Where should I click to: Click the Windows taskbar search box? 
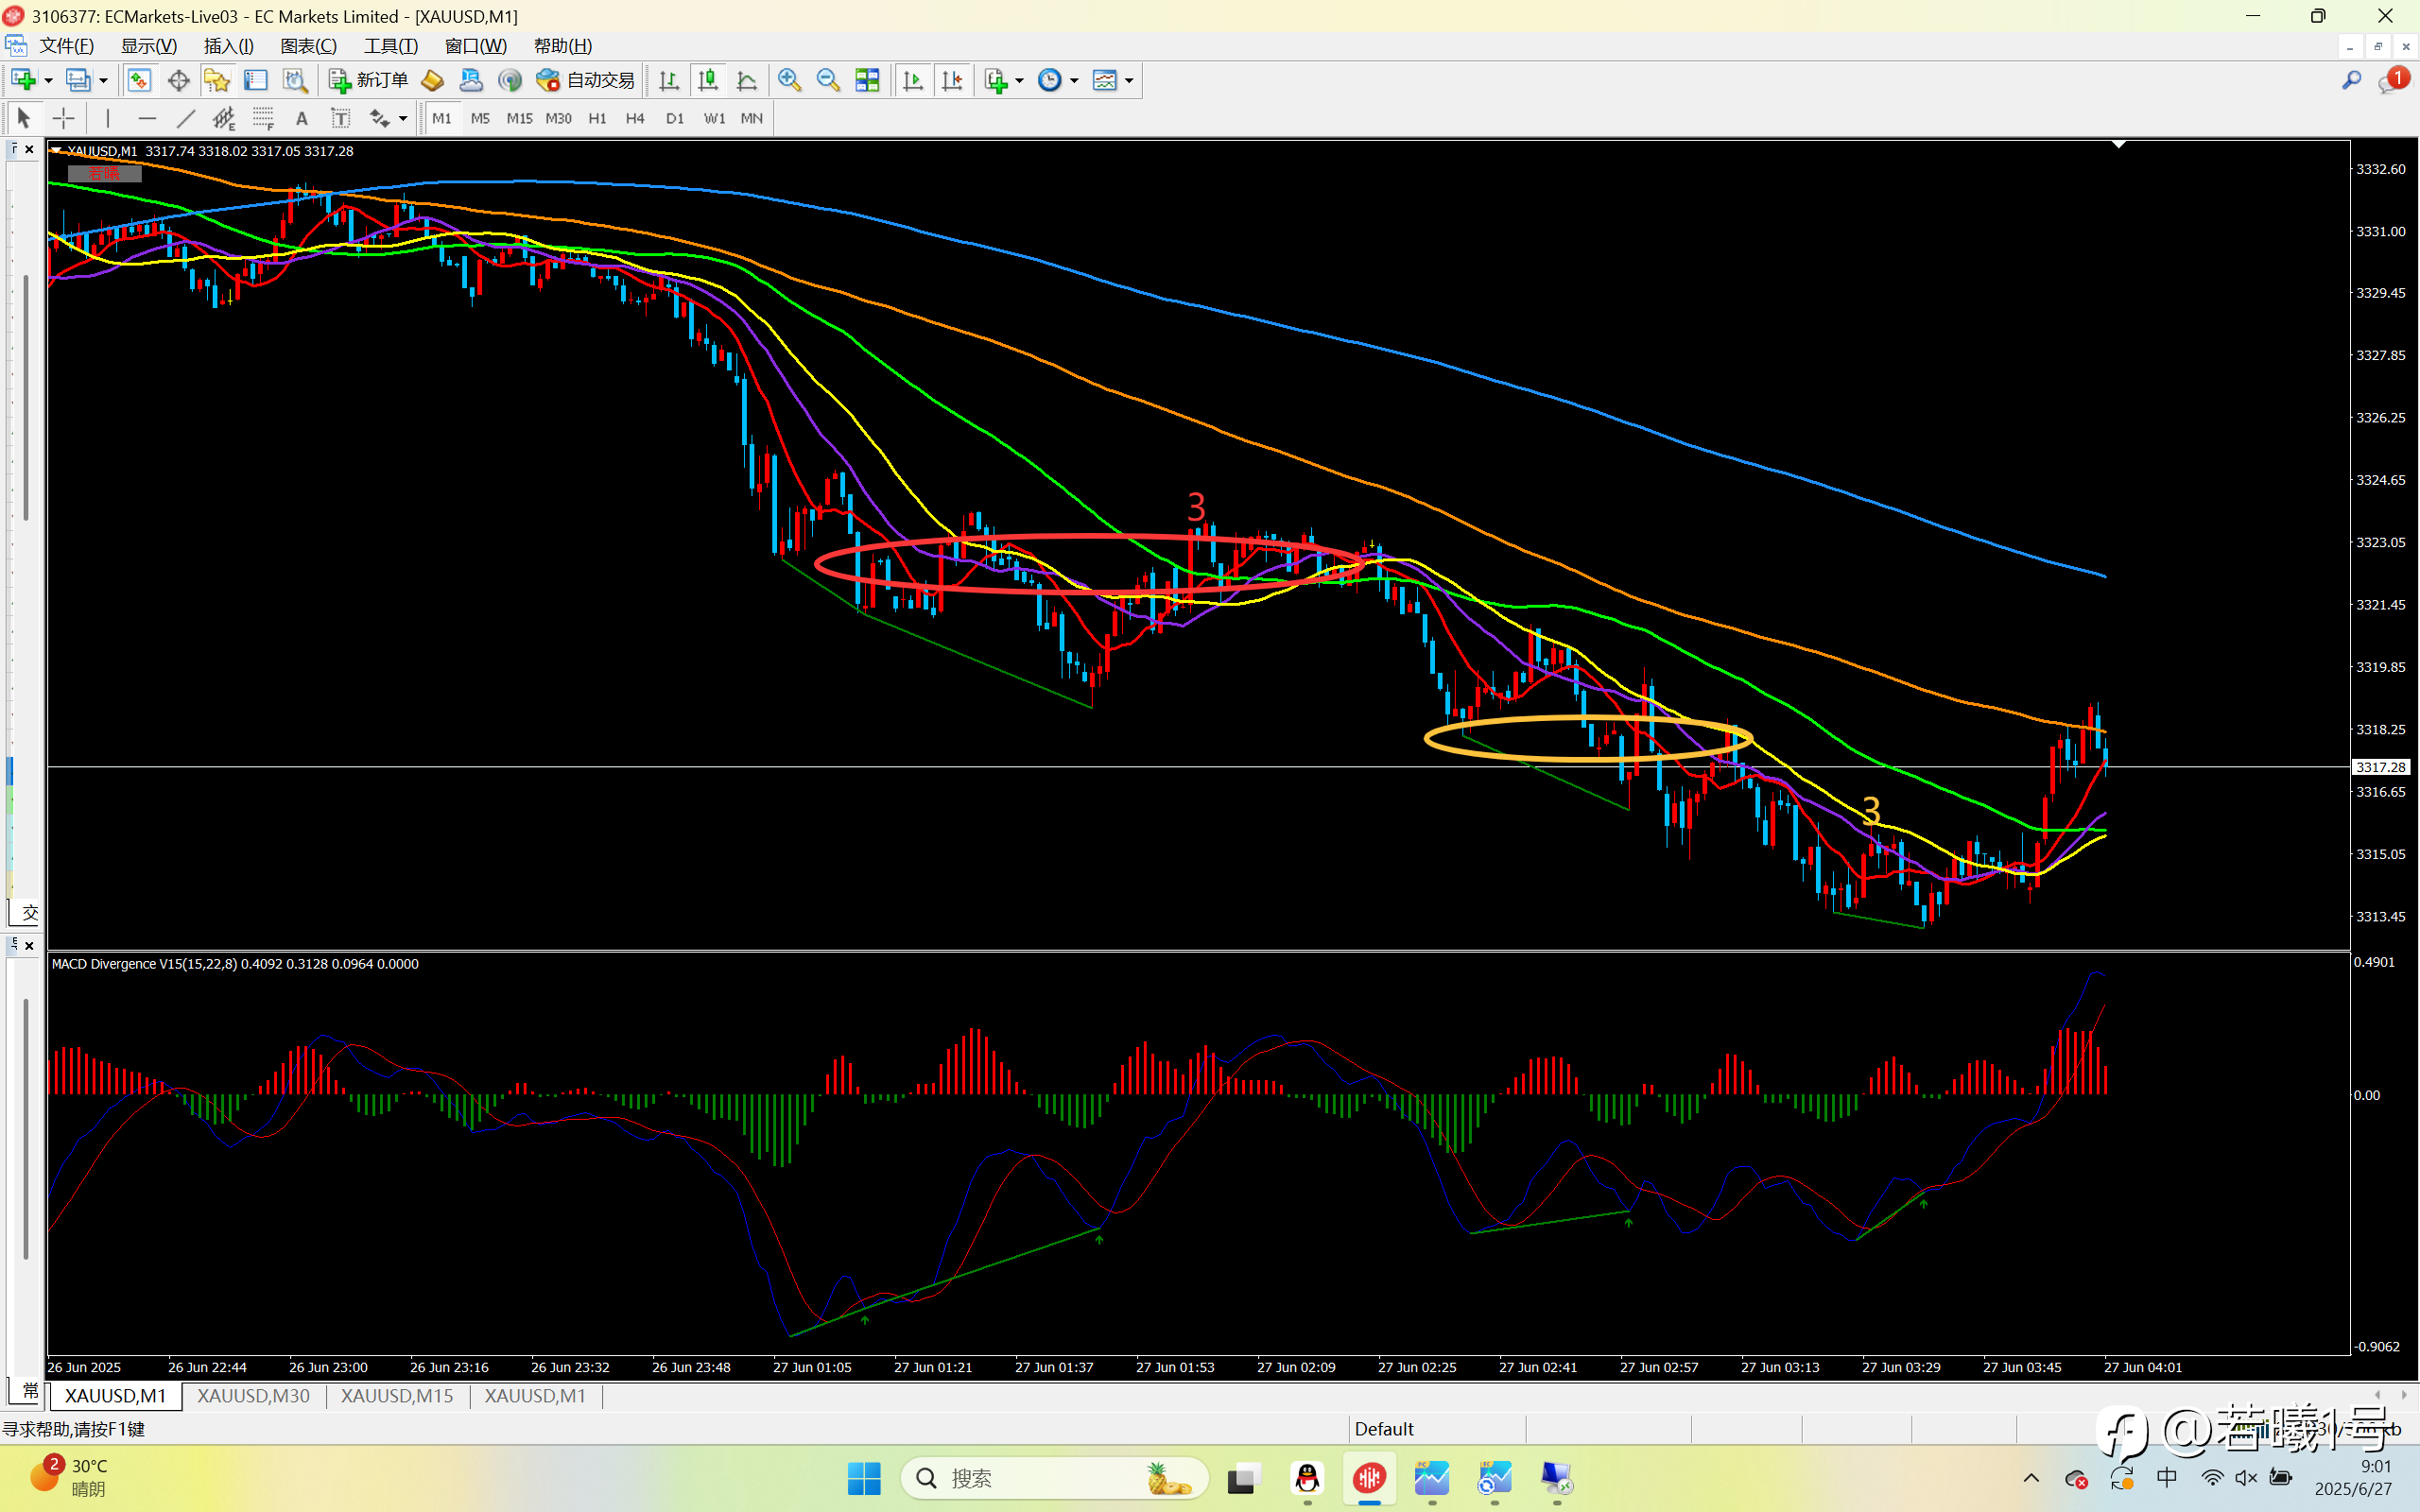coord(1054,1478)
